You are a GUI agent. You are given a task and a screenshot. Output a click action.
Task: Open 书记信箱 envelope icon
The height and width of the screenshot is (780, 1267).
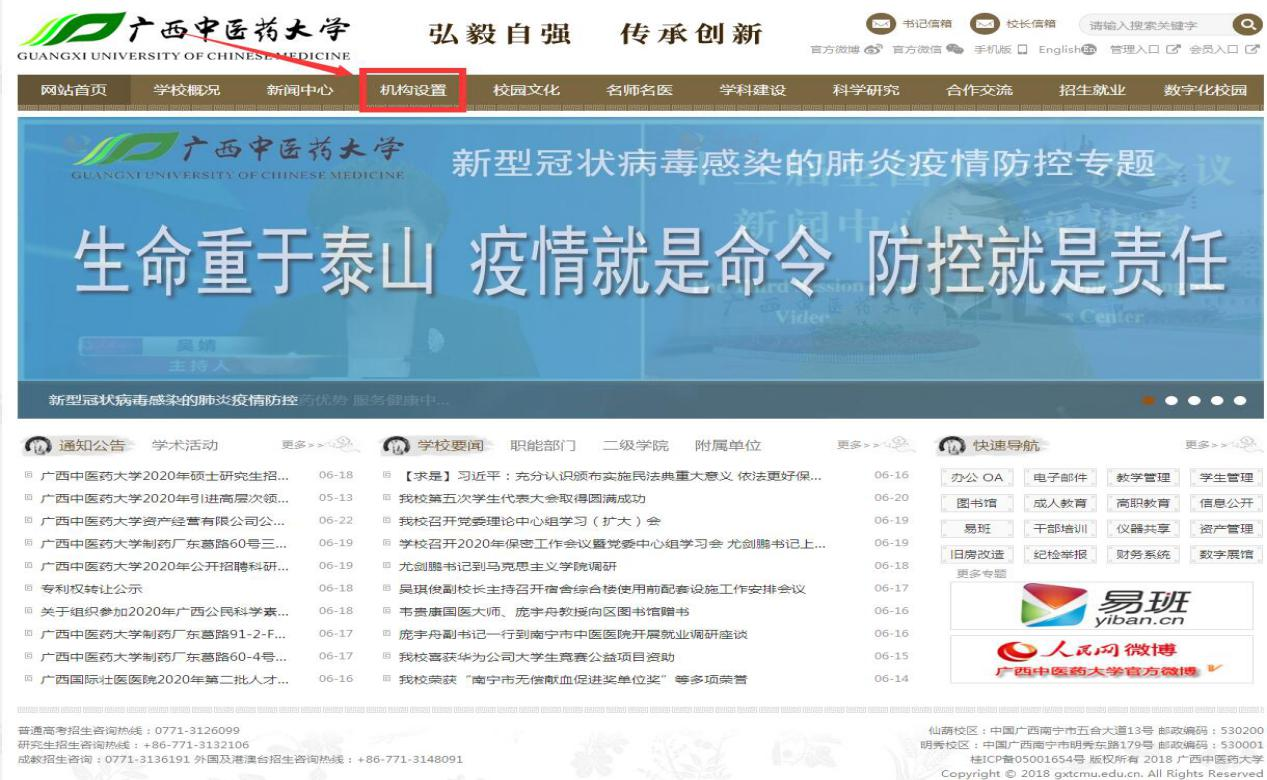(878, 24)
